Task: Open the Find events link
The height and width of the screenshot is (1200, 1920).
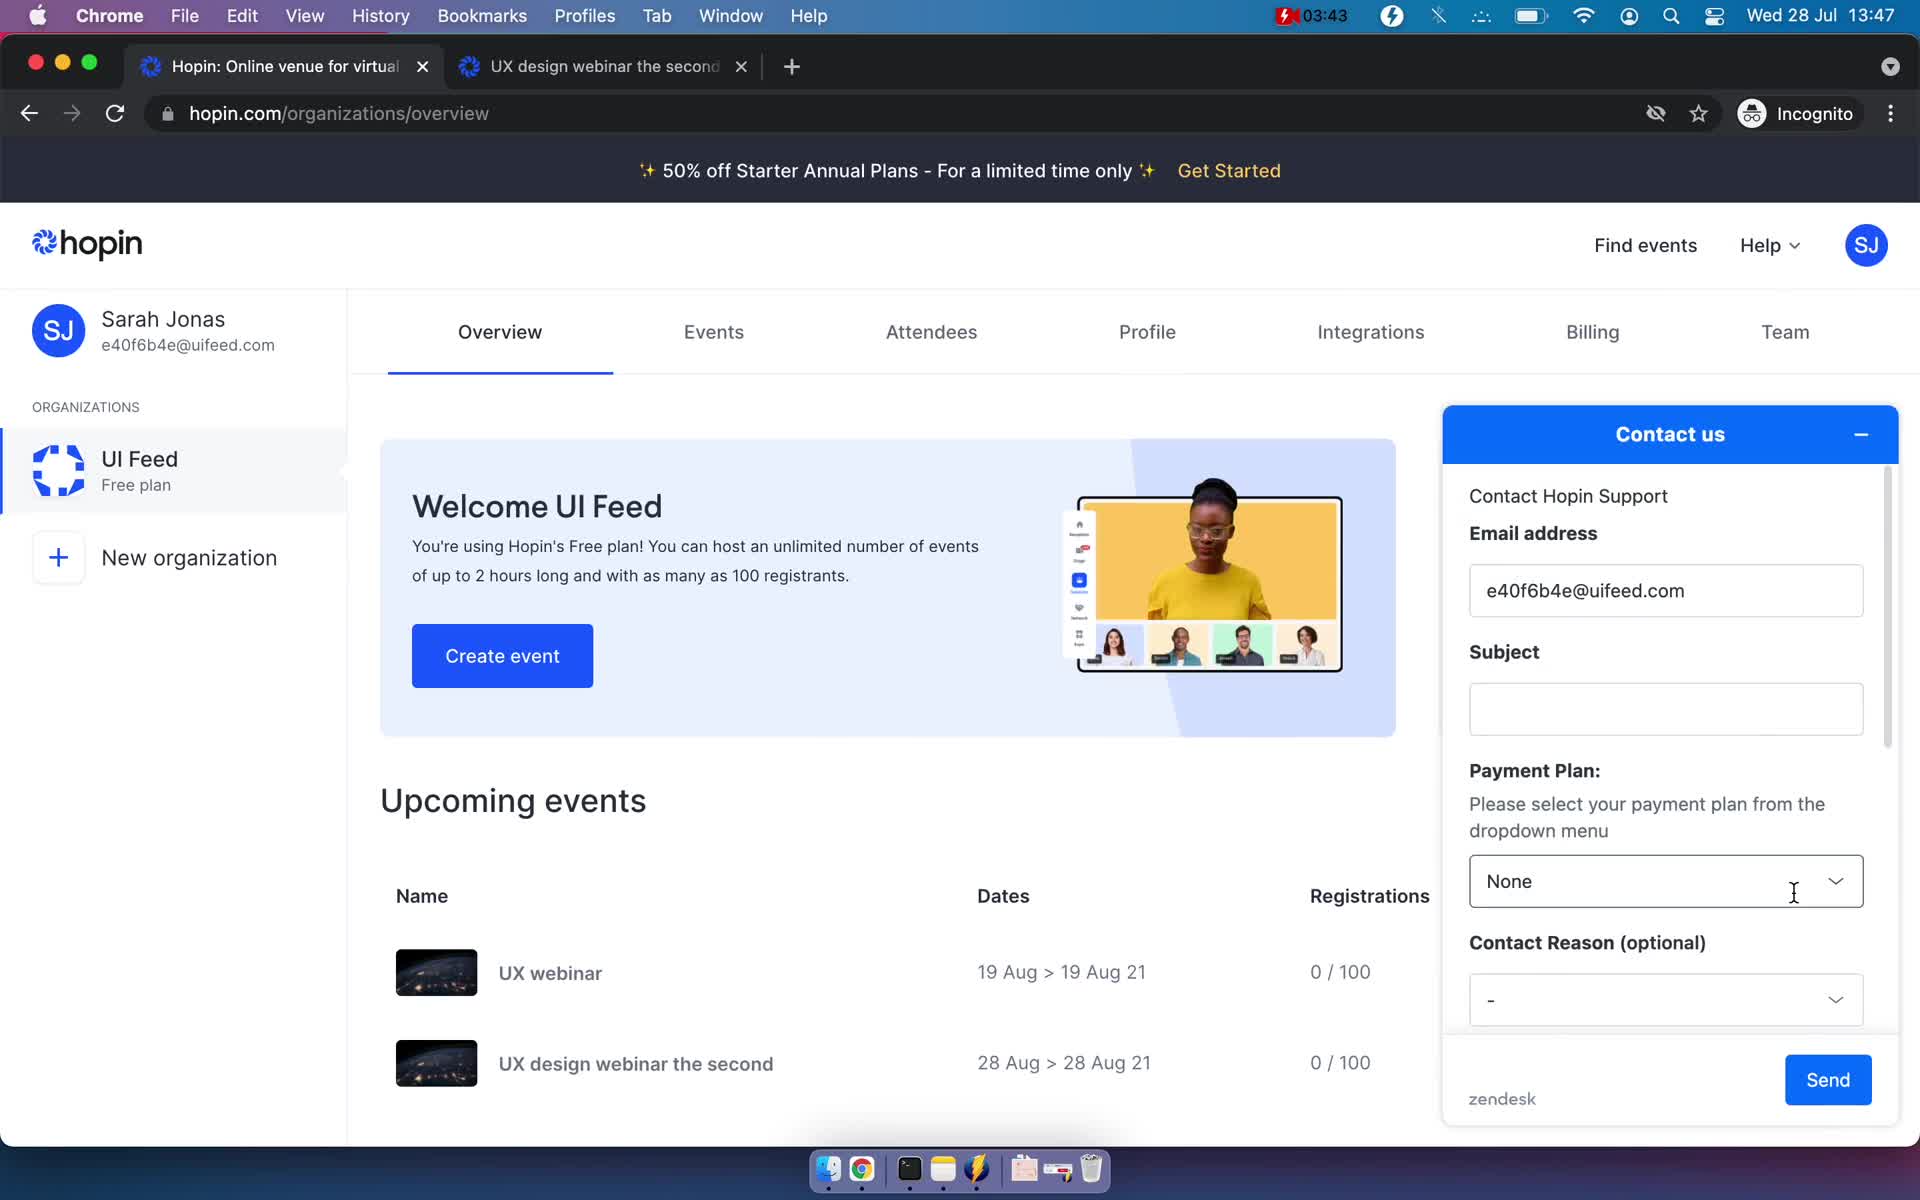Action: click(x=1645, y=245)
